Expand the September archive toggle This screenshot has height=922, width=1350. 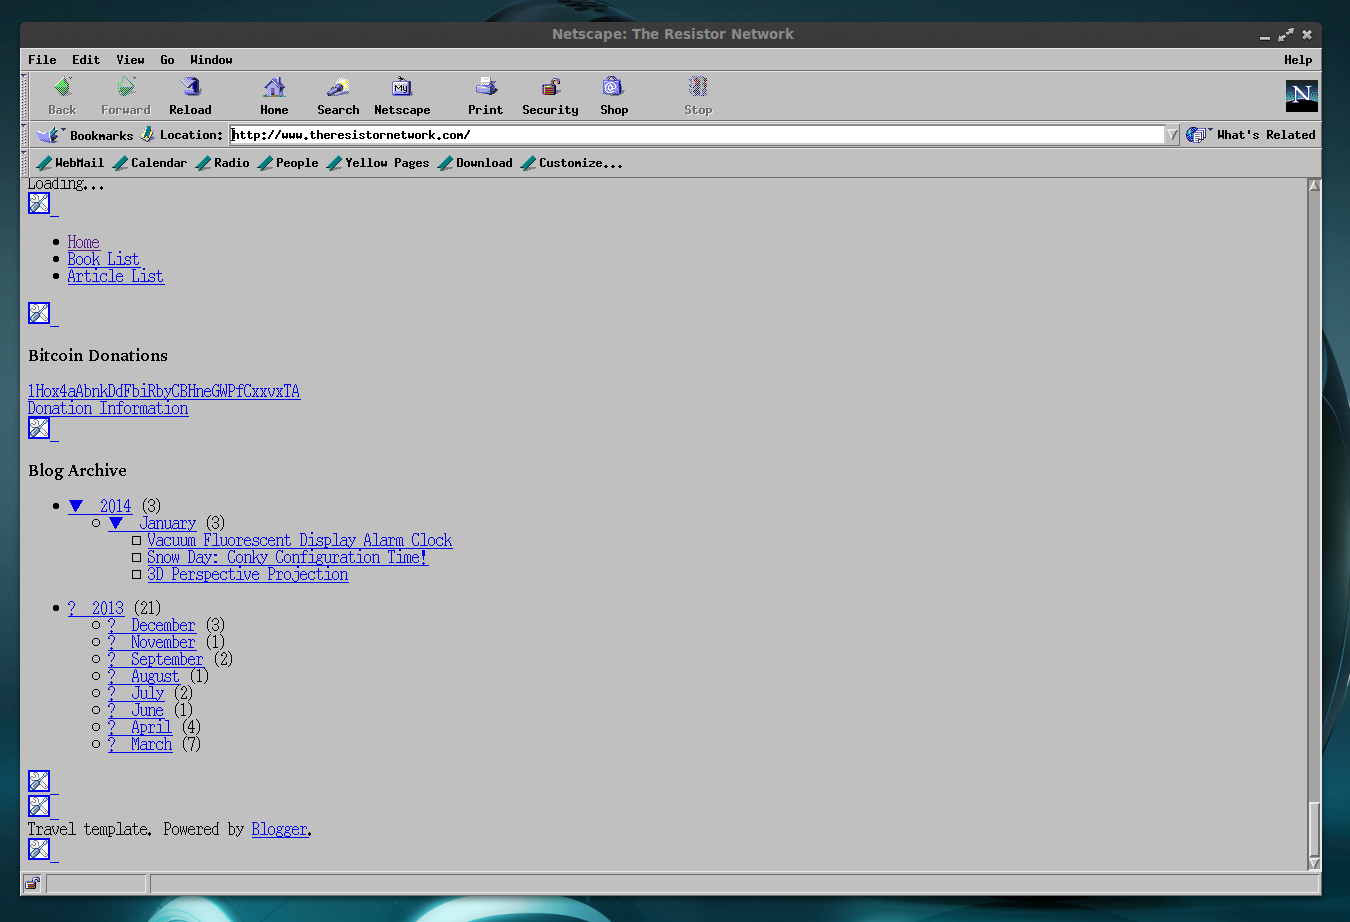tap(112, 659)
